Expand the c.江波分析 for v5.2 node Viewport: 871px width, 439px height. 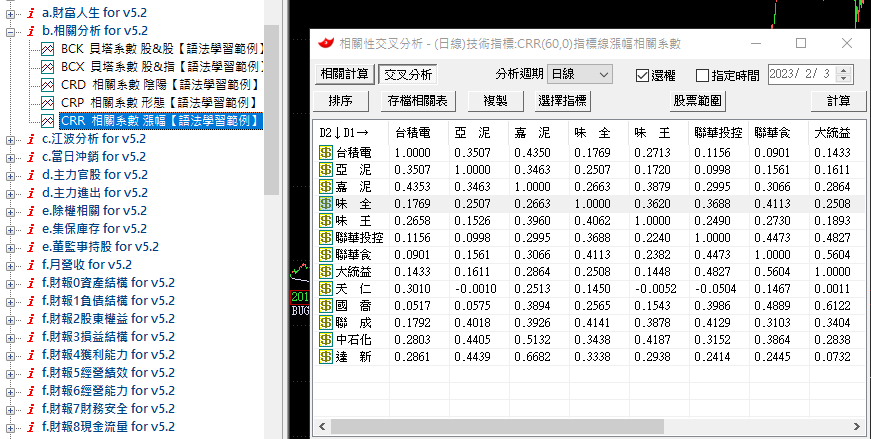(x=10, y=139)
